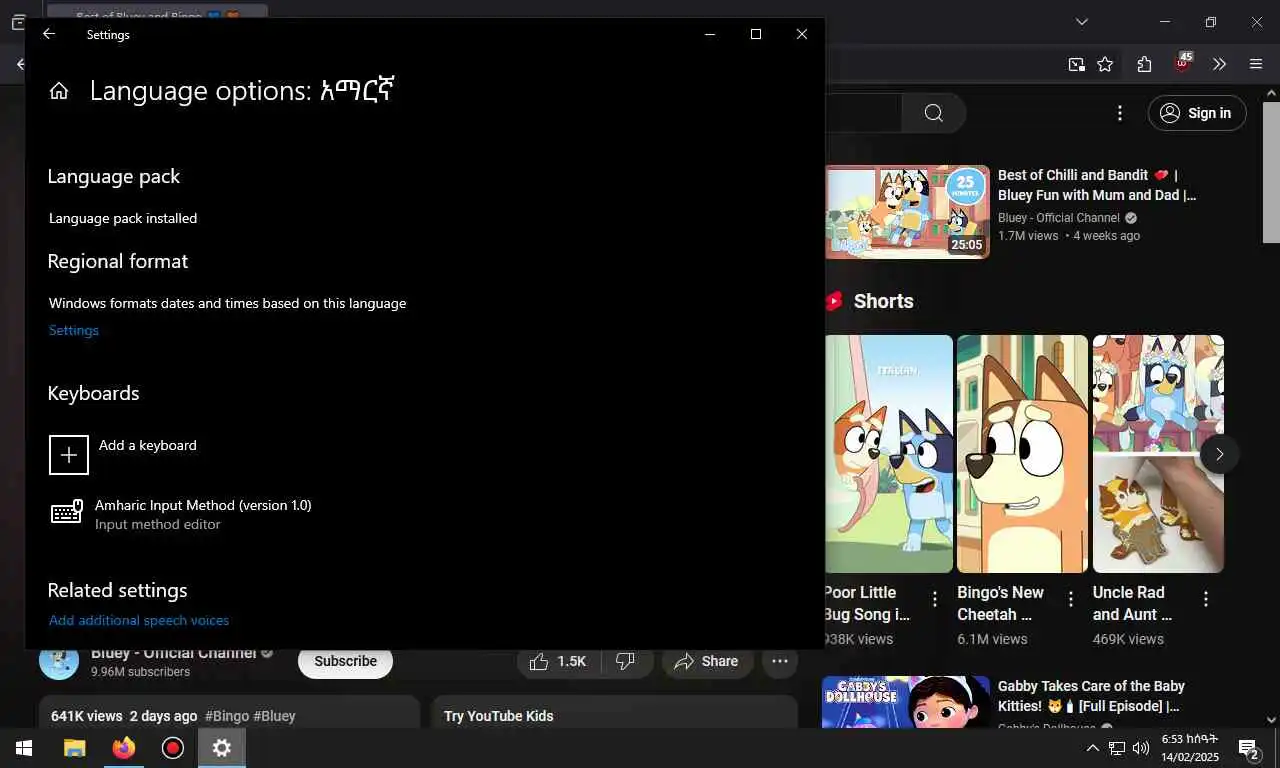Open Gabby's Dollhouse video thumbnail
This screenshot has height=768, width=1280.
pos(906,702)
